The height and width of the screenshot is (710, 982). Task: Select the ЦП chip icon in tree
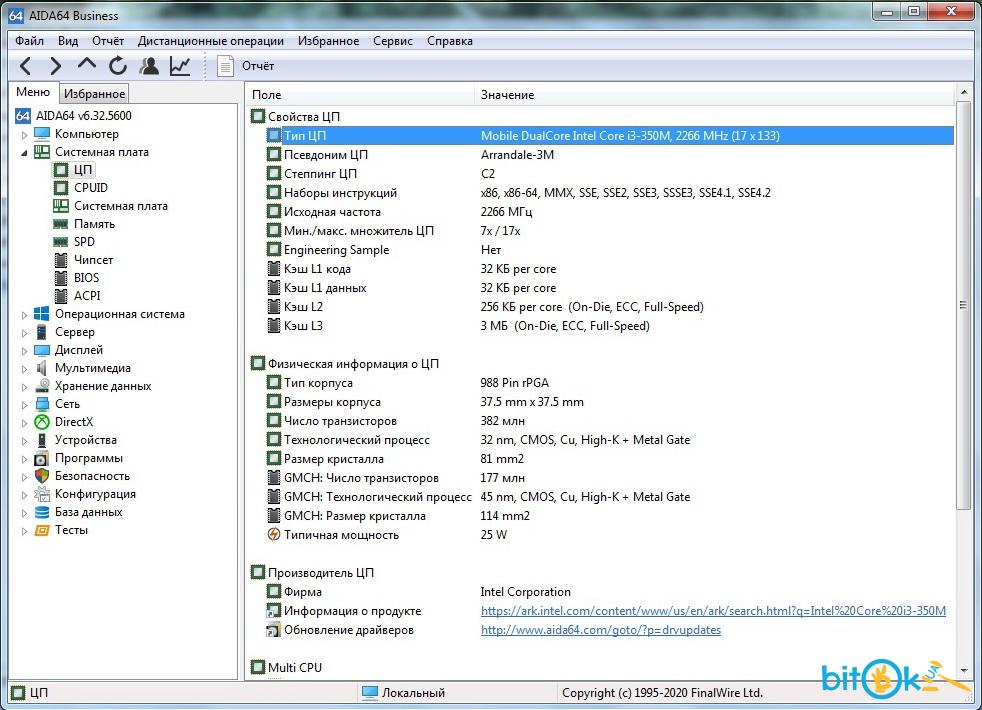(x=61, y=170)
